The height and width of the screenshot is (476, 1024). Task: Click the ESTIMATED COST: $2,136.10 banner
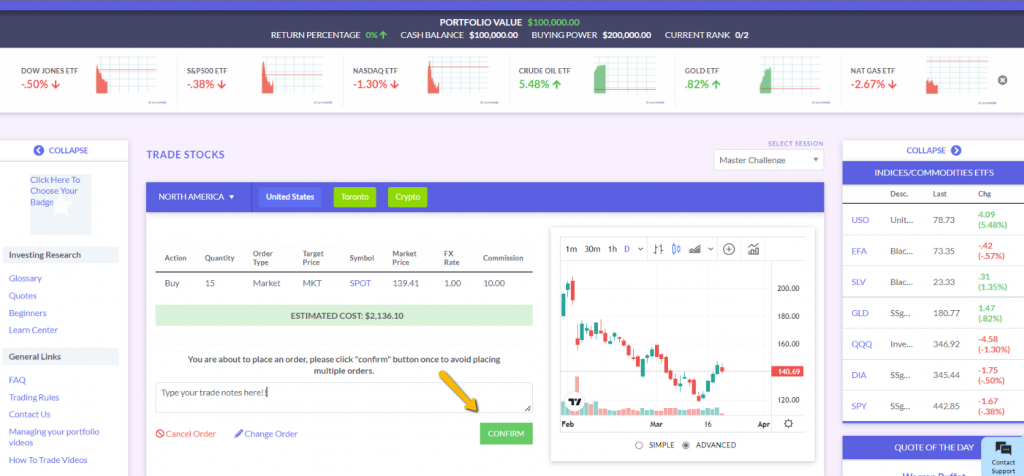(344, 315)
